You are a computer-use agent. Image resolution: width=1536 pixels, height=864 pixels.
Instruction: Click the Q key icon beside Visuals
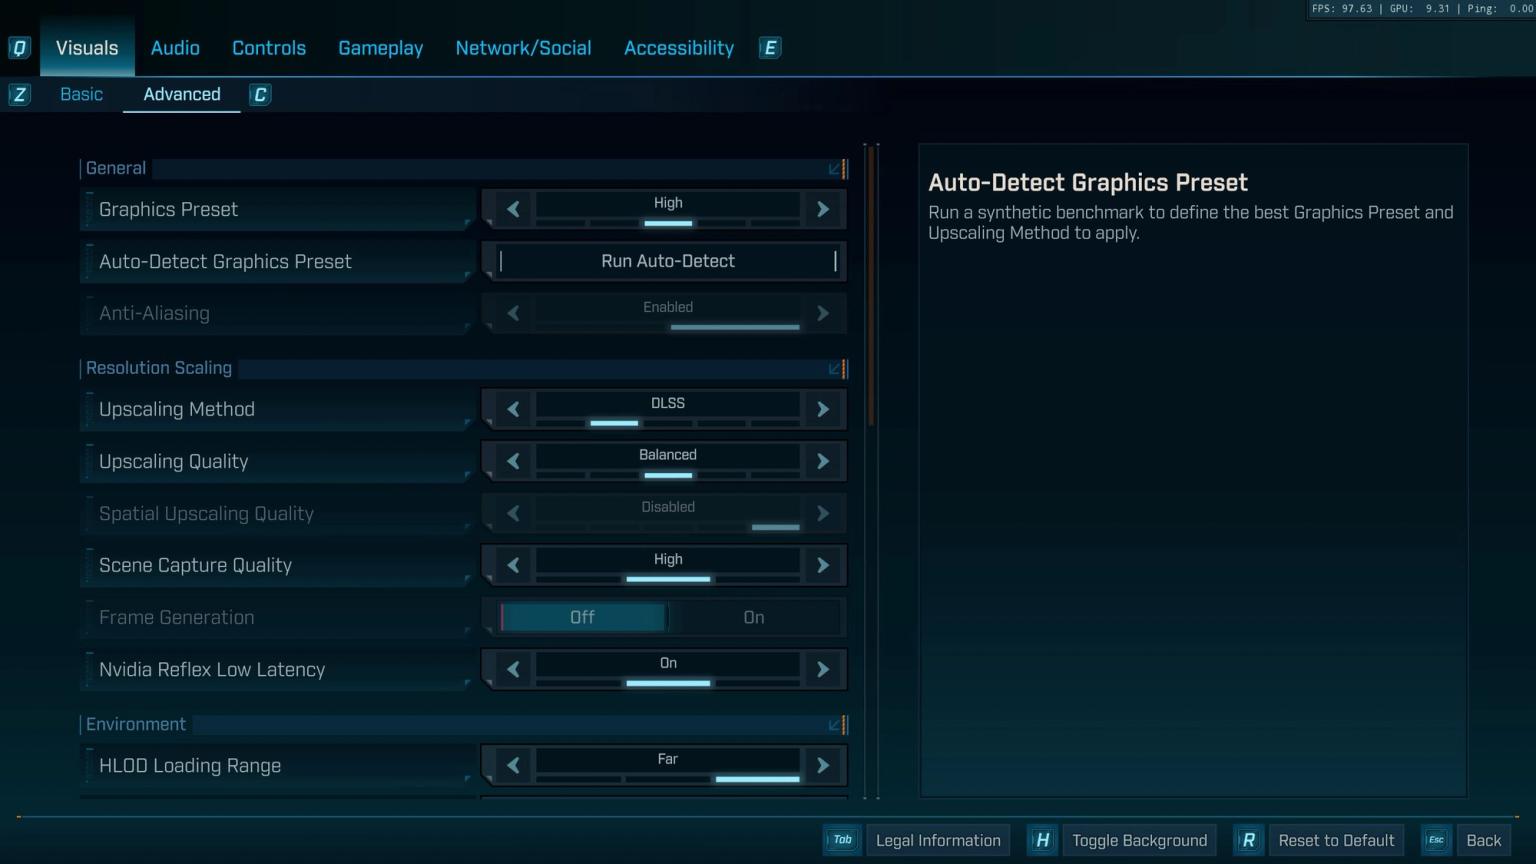tap(18, 47)
